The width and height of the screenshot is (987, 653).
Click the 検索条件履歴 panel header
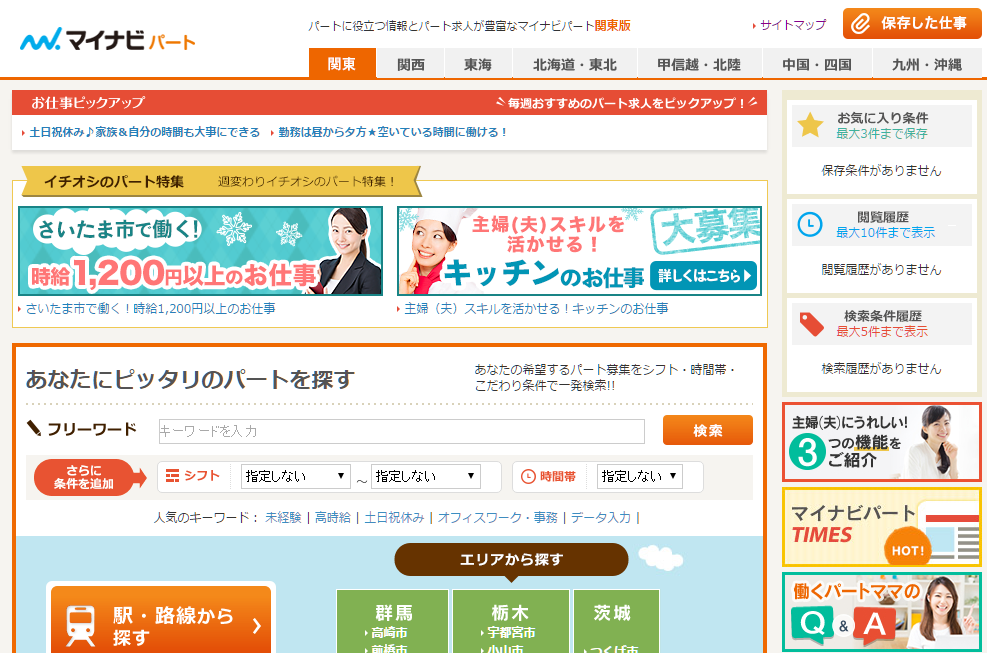tap(882, 324)
